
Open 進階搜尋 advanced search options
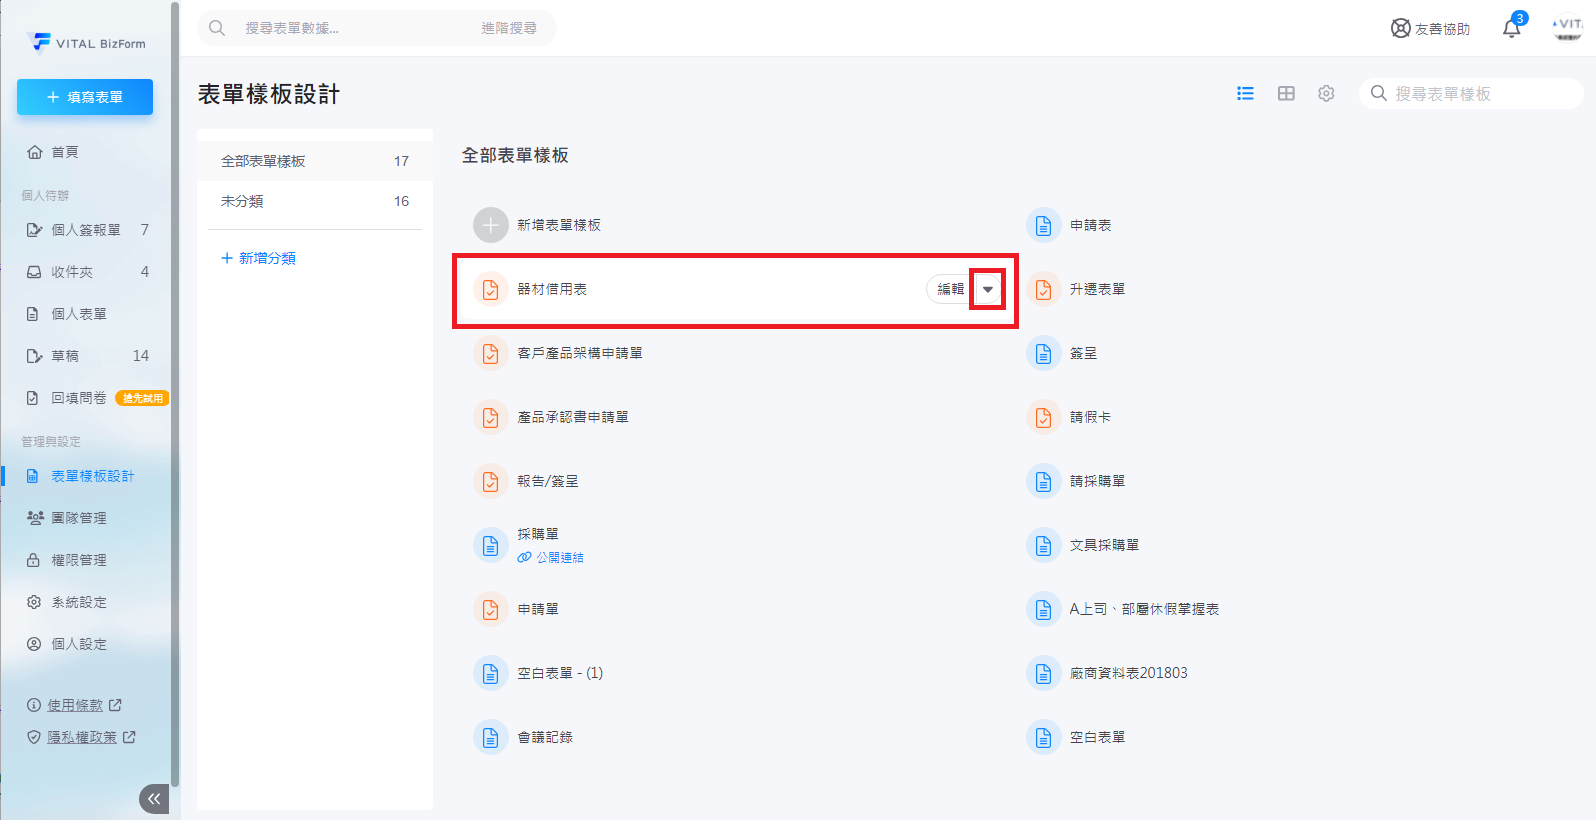508,28
